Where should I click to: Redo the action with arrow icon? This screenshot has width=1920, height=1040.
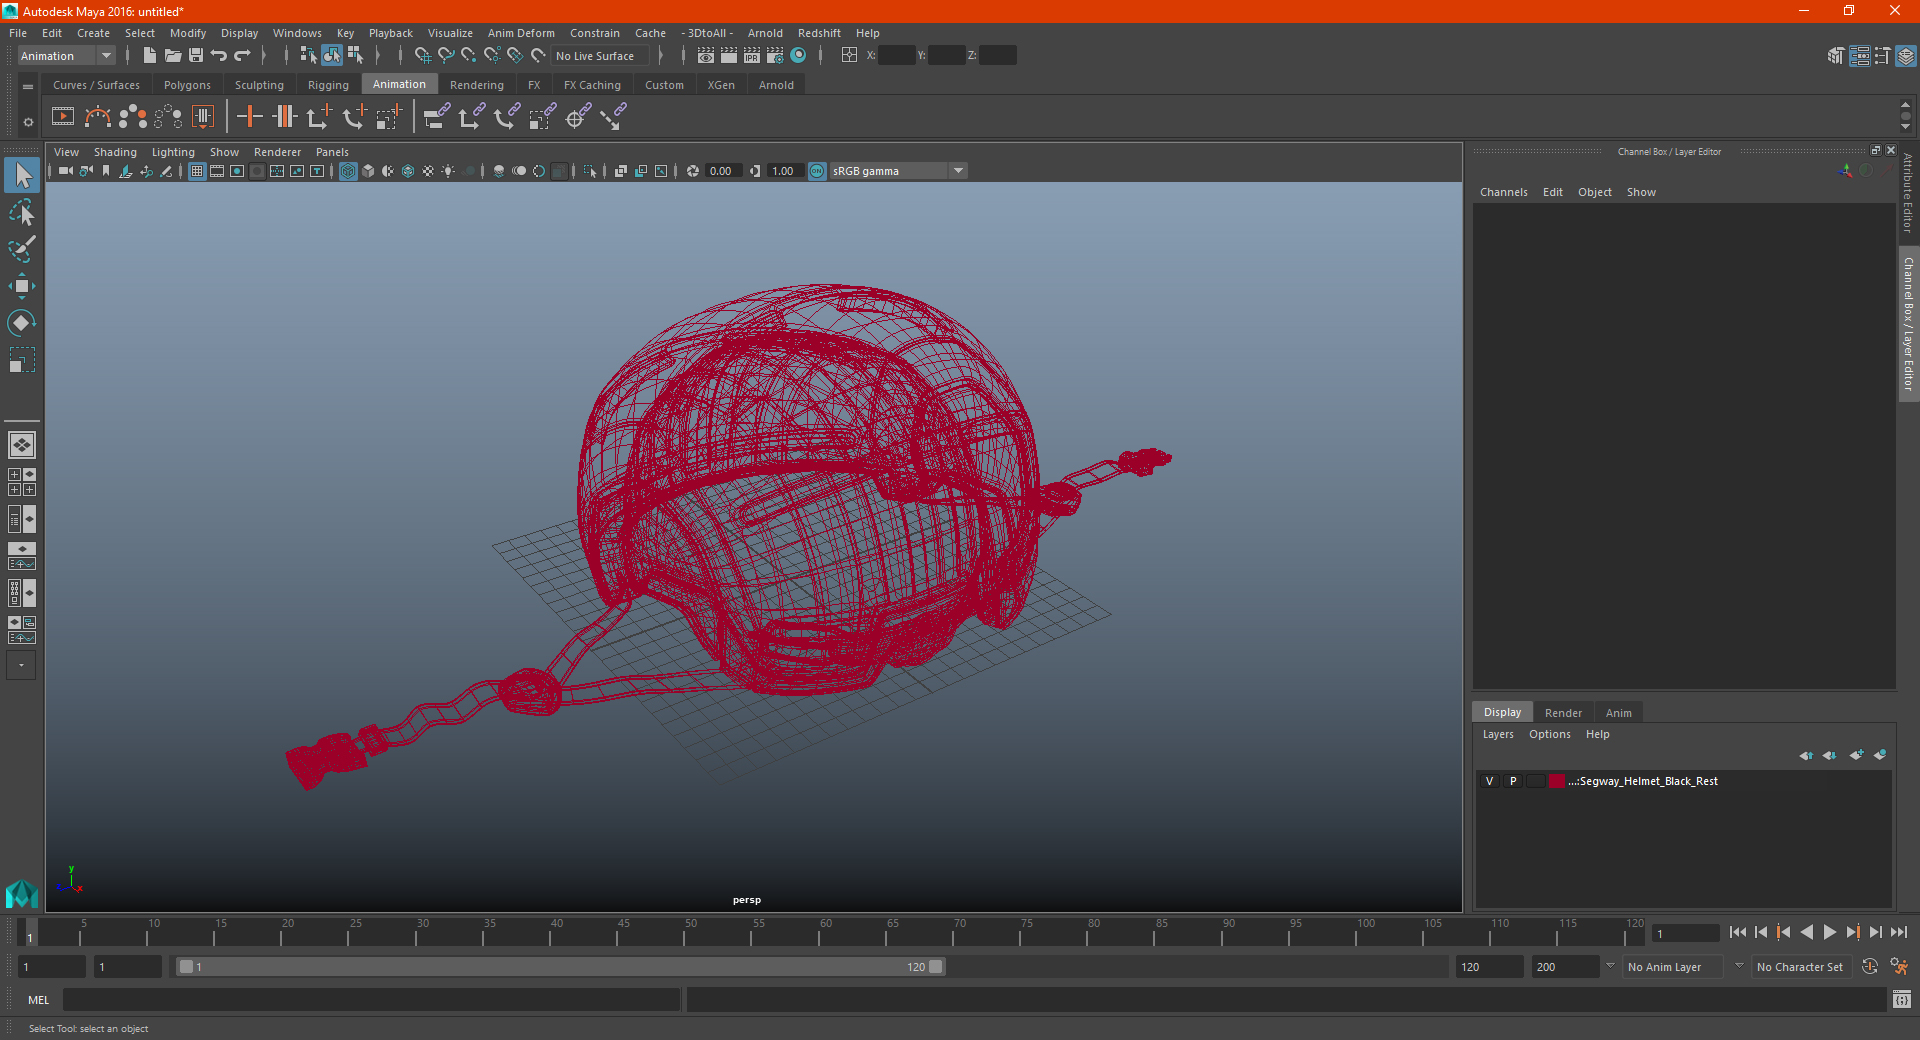tap(242, 56)
